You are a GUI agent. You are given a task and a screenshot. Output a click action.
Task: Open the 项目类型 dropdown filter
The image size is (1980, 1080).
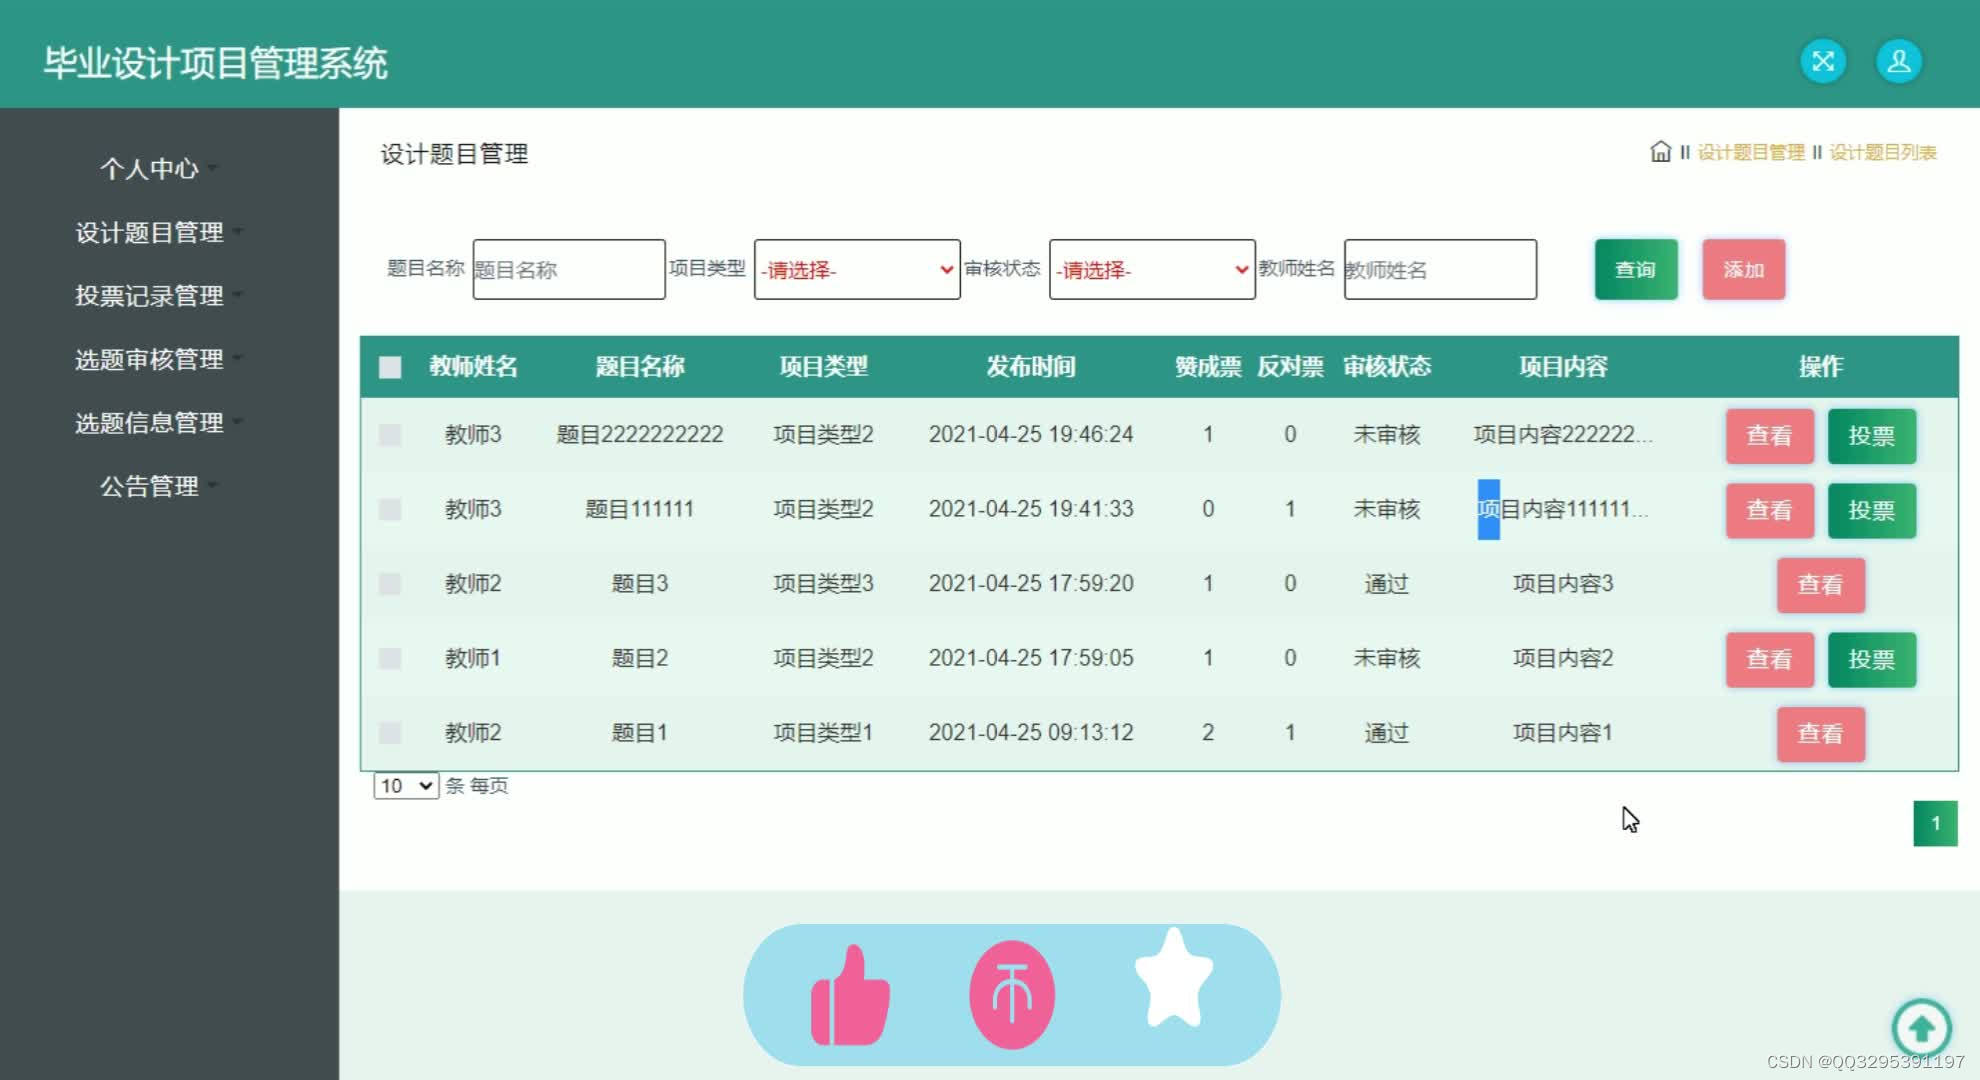coord(857,269)
